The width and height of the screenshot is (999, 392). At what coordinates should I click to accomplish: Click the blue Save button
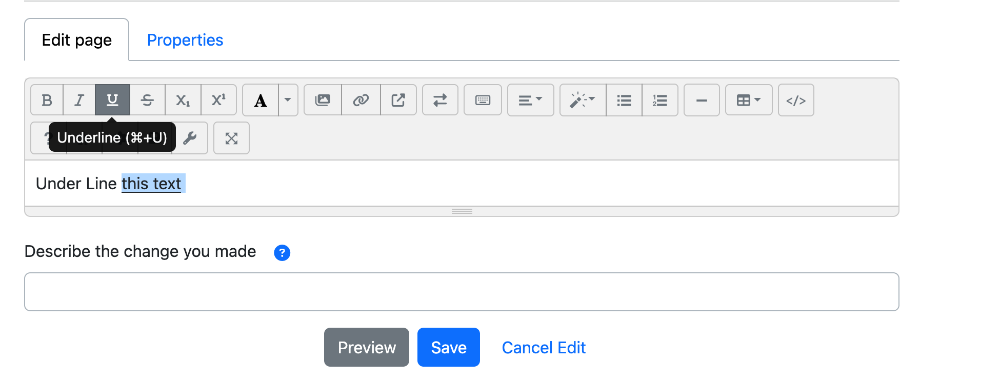[449, 347]
